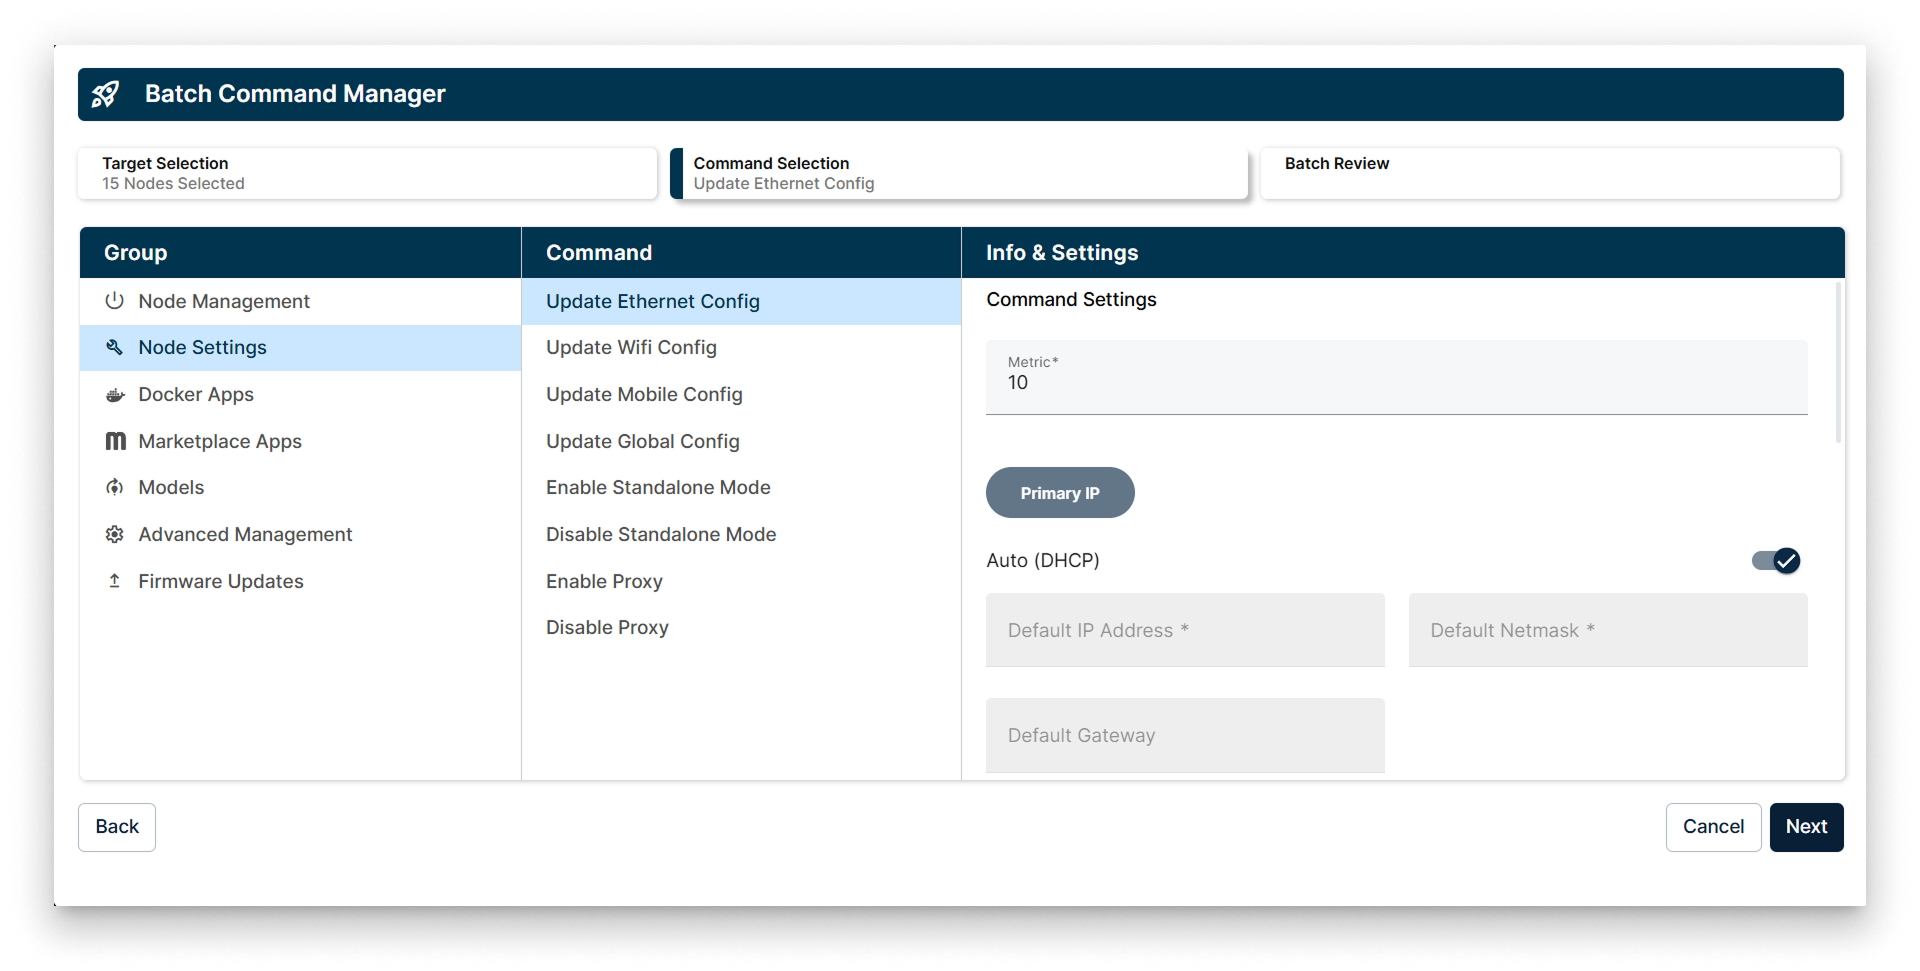Click the rocket icon in the header
This screenshot has height=971, width=1920.
point(107,94)
